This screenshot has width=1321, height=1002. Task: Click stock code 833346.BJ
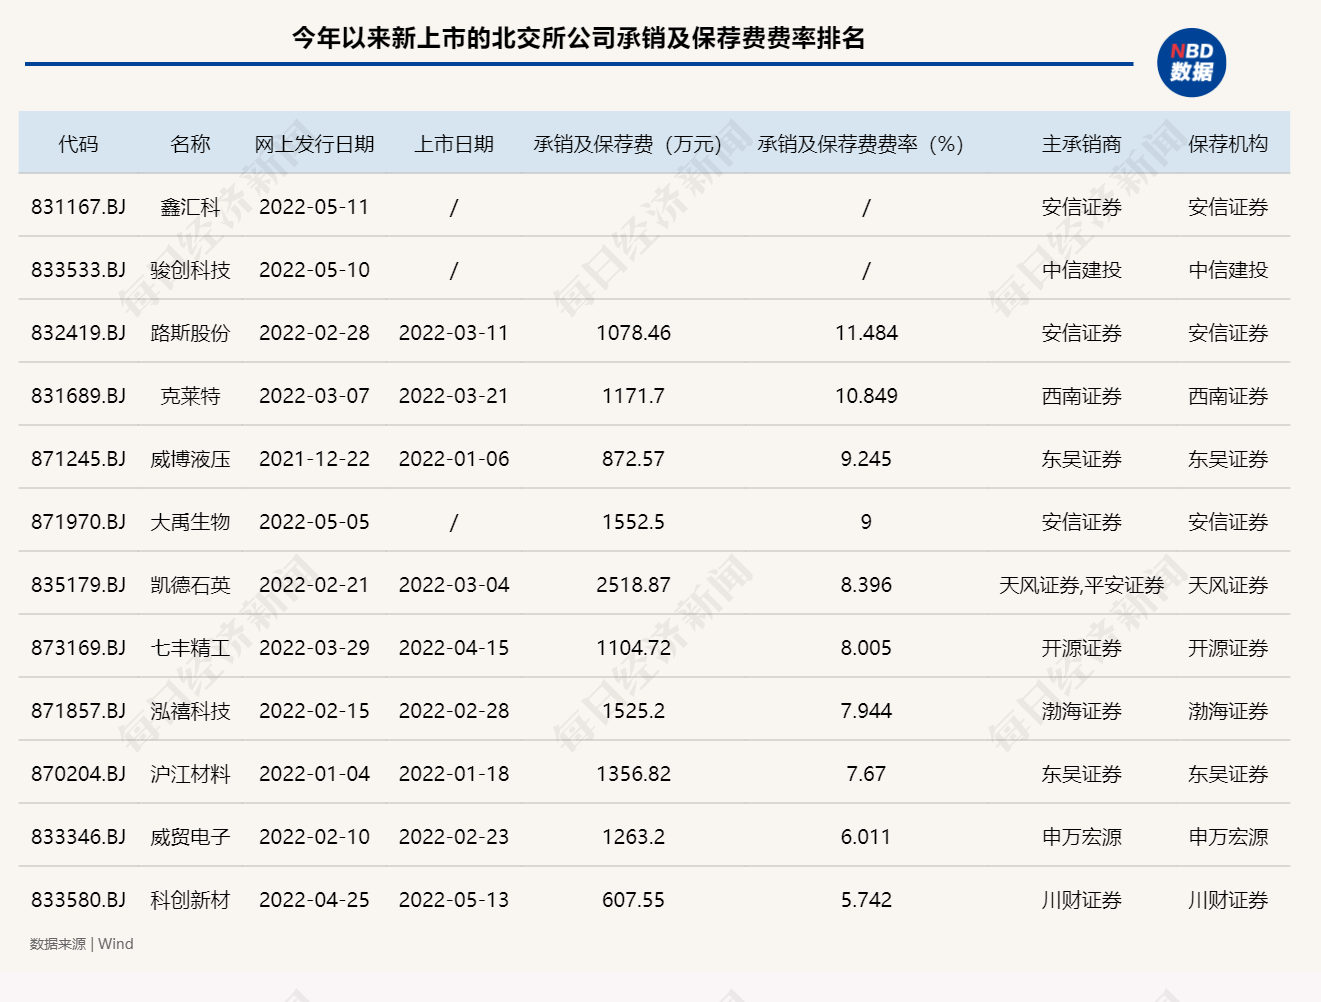pos(78,837)
